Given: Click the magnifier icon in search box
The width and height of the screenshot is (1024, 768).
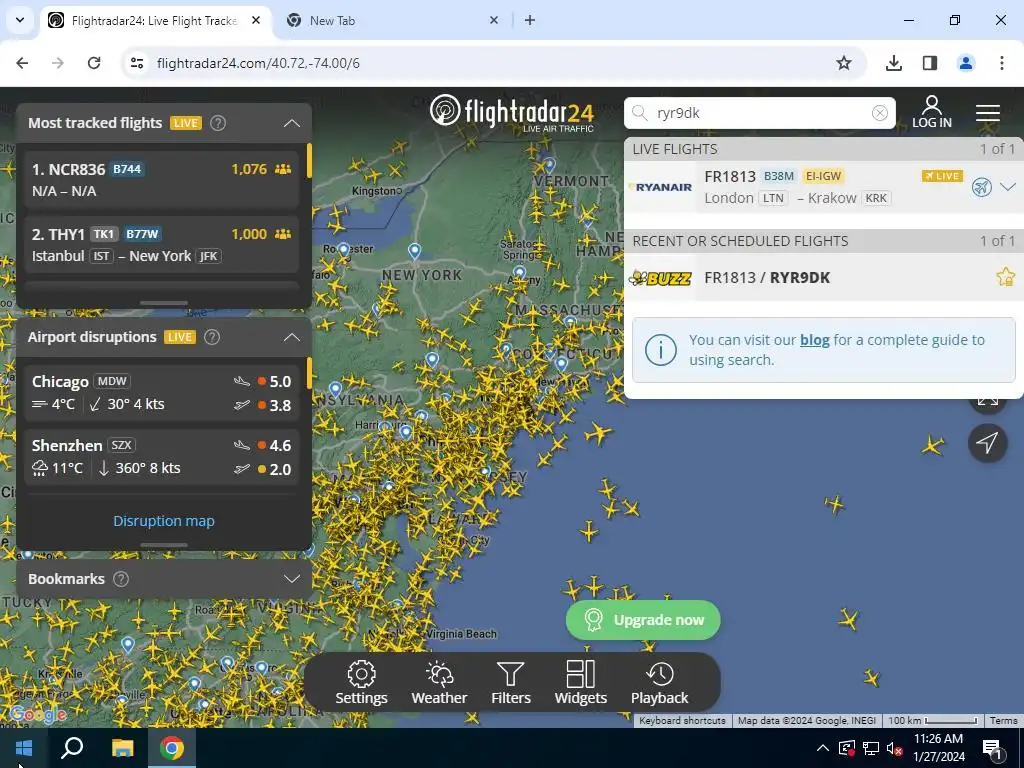Looking at the screenshot, I should pyautogui.click(x=640, y=113).
